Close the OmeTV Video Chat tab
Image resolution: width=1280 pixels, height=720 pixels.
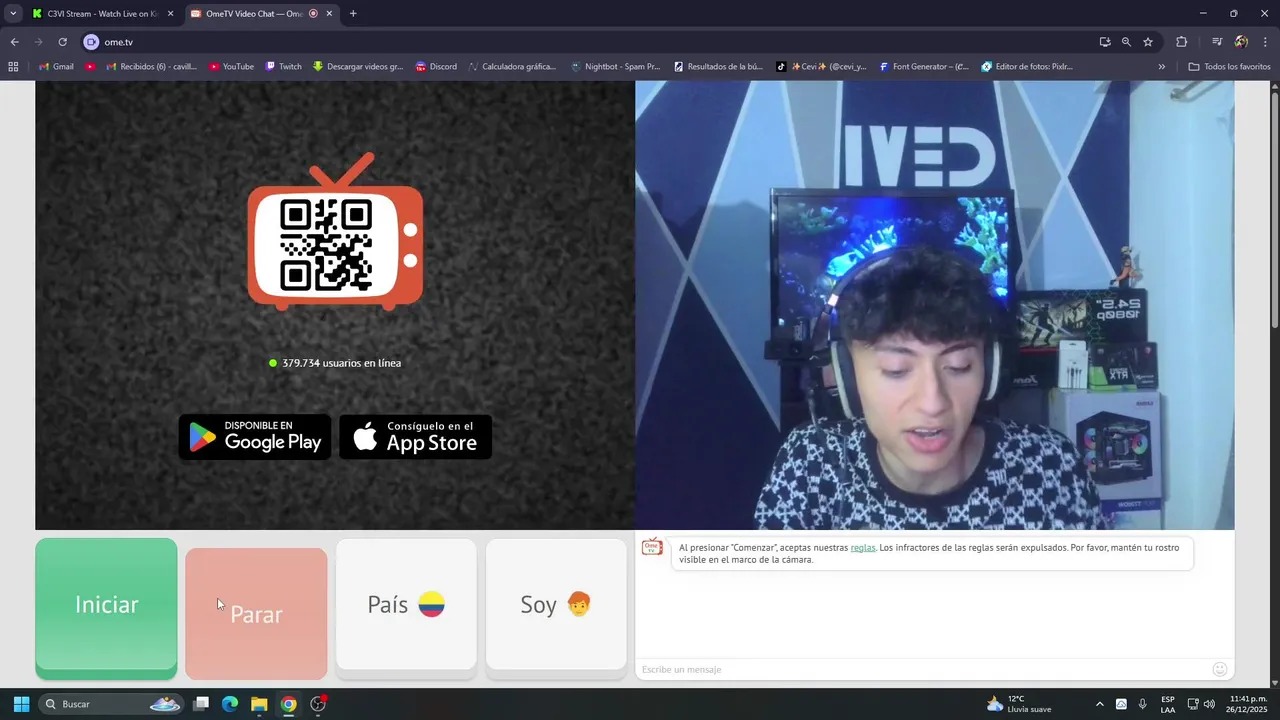pyautogui.click(x=329, y=14)
